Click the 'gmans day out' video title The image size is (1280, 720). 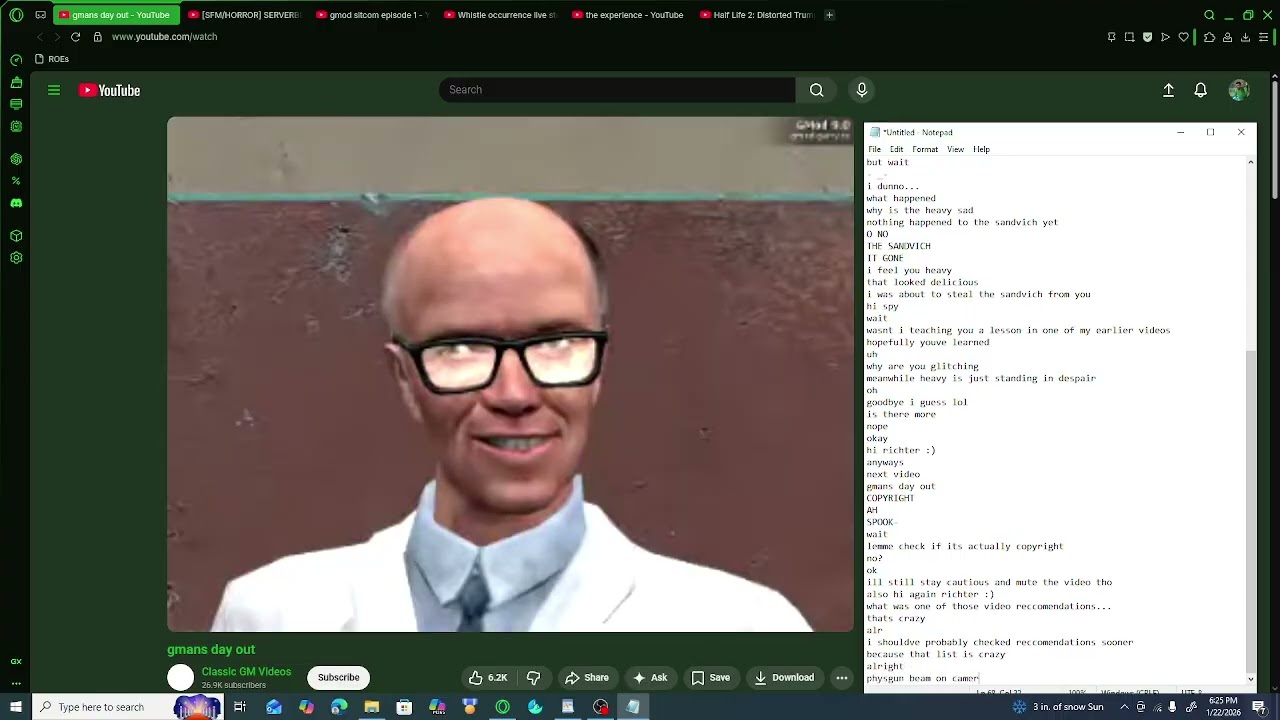coord(211,649)
